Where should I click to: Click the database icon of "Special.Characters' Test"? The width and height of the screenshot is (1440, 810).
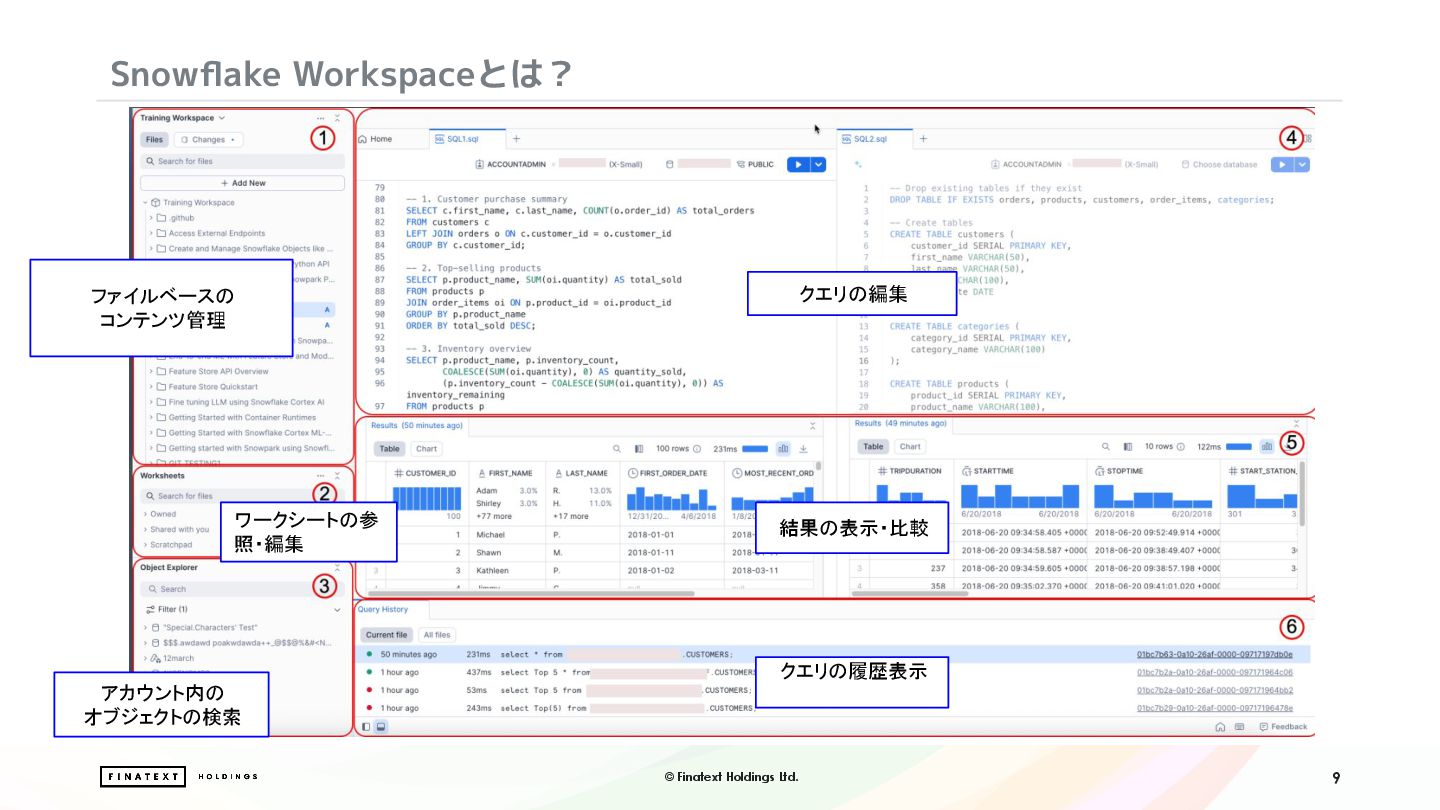(155, 628)
